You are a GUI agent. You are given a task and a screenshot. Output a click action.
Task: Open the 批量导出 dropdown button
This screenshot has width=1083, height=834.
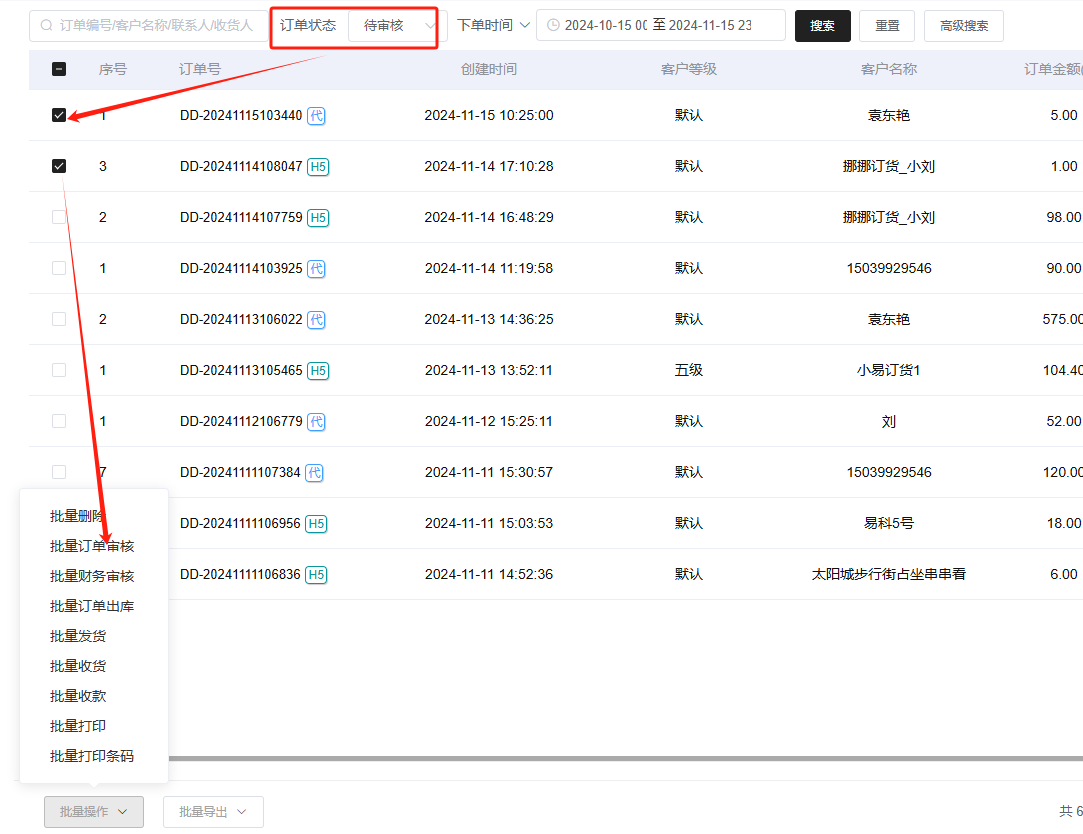click(x=213, y=812)
